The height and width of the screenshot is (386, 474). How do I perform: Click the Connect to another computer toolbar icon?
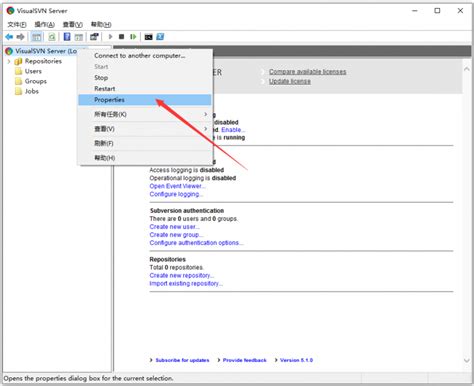pos(94,37)
